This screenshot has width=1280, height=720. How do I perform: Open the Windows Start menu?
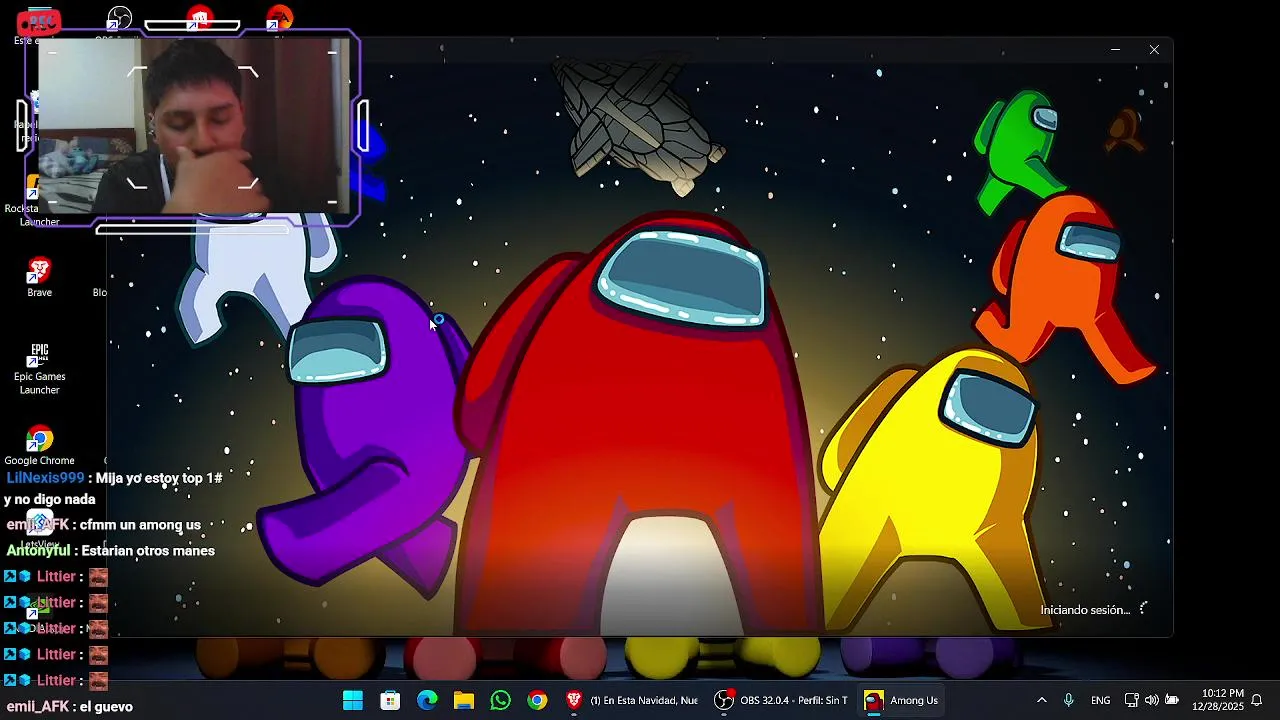353,700
